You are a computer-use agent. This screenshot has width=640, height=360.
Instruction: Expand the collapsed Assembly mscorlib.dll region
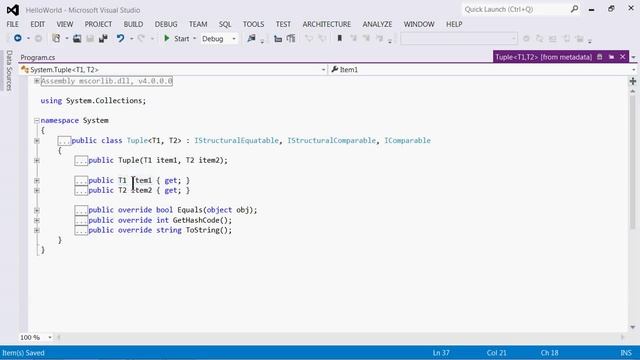pyautogui.click(x=37, y=81)
